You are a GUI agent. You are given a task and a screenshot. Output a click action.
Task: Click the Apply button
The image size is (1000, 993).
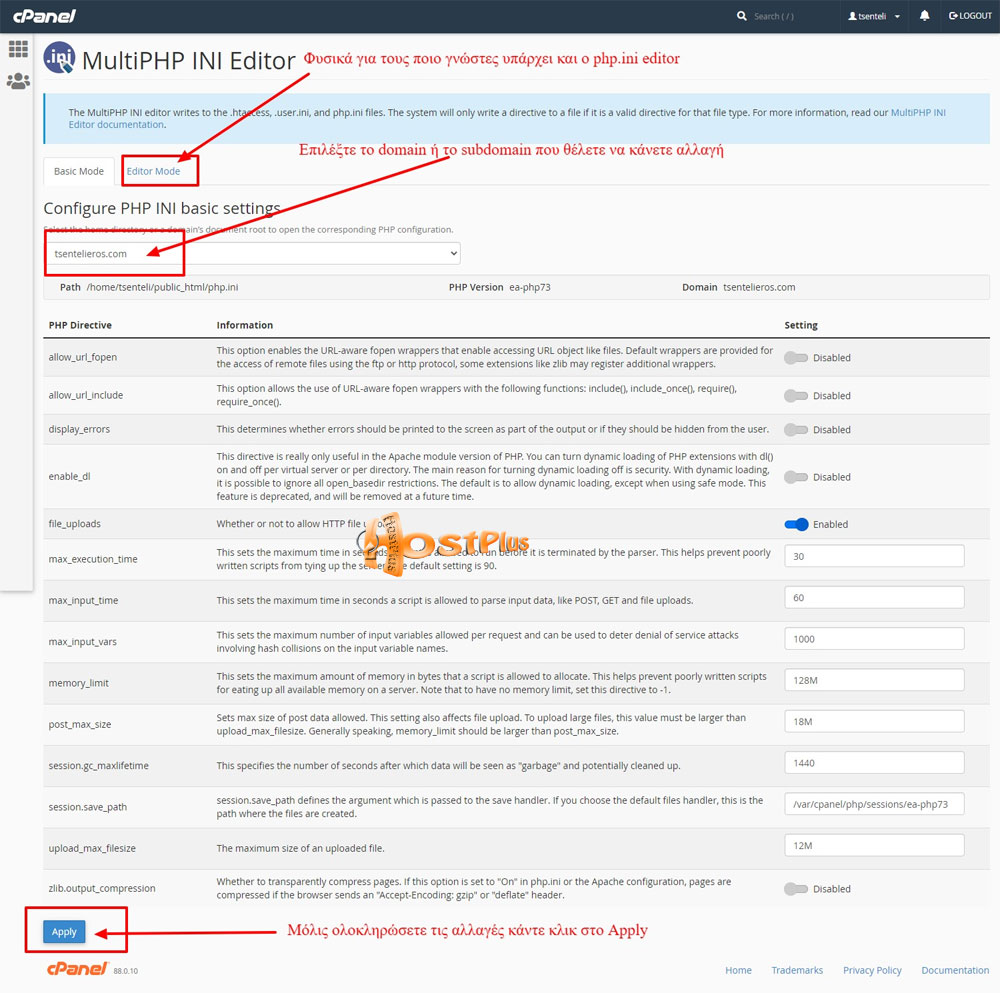[x=63, y=931]
